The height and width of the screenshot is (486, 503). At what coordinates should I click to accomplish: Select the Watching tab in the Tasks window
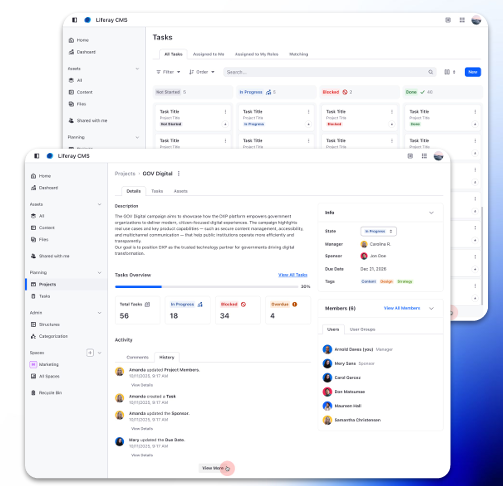[x=298, y=54]
